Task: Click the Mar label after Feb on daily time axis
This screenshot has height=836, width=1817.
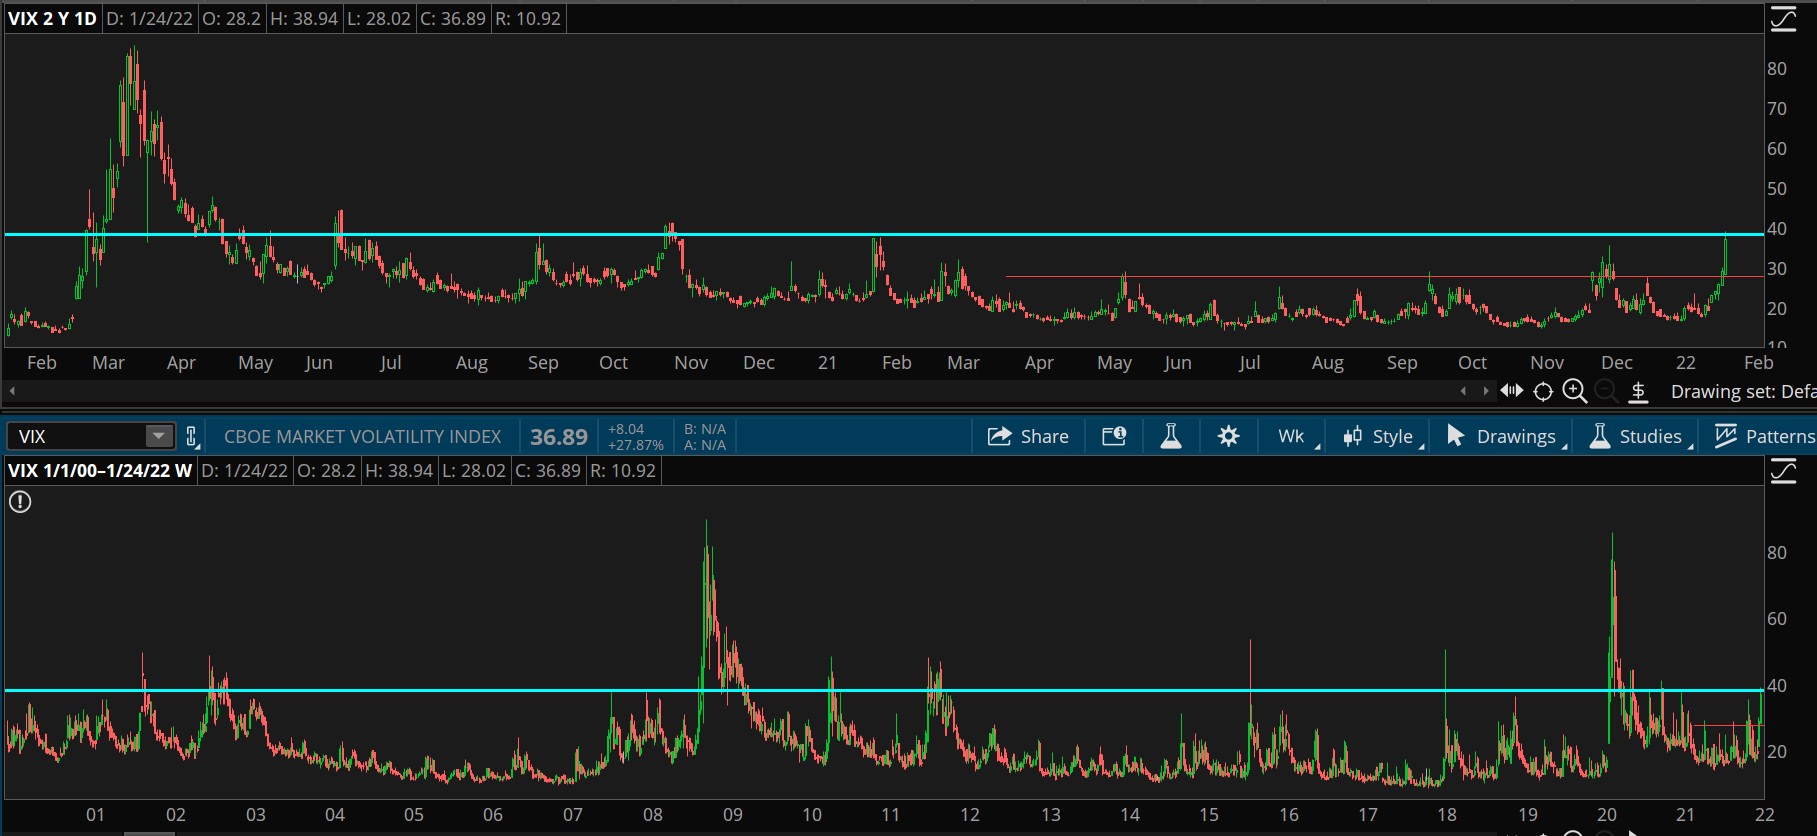Action: click(108, 363)
